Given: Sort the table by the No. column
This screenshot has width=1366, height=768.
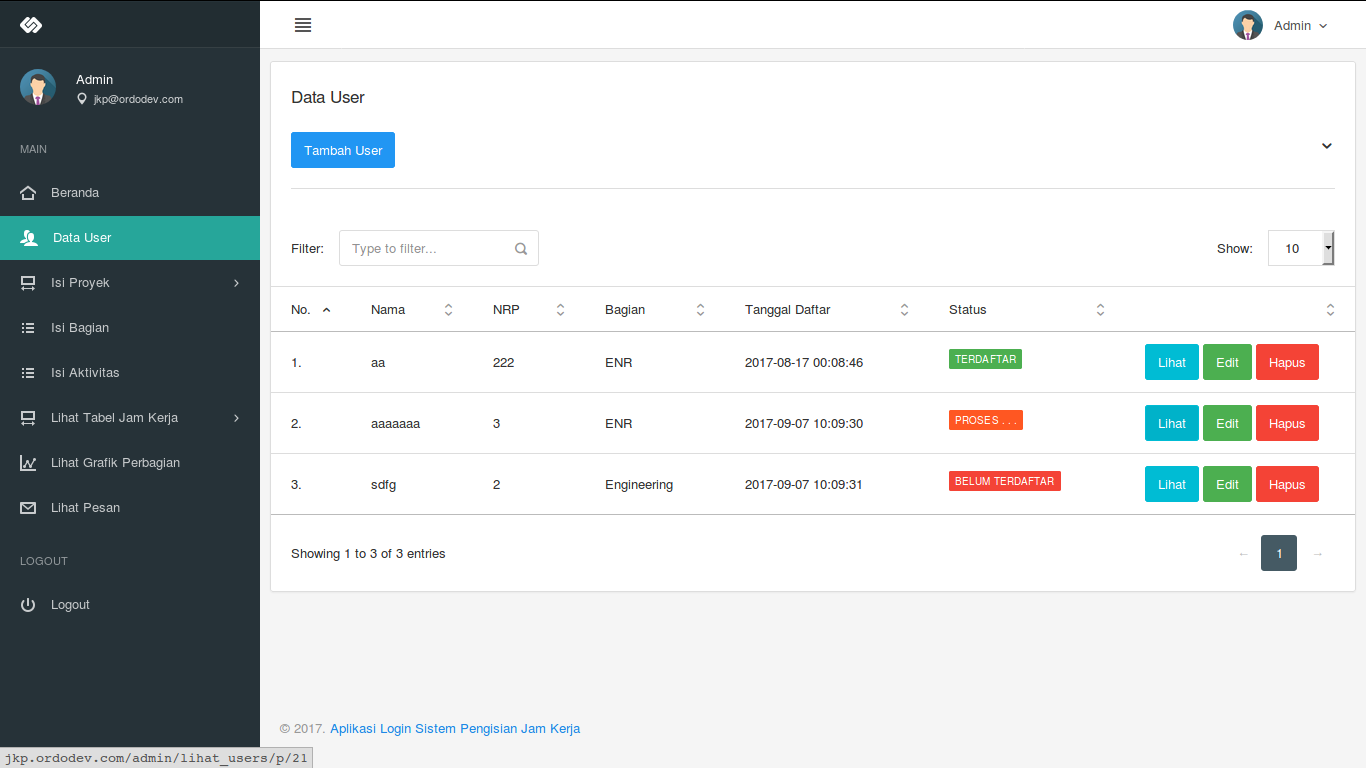Looking at the screenshot, I should [311, 310].
